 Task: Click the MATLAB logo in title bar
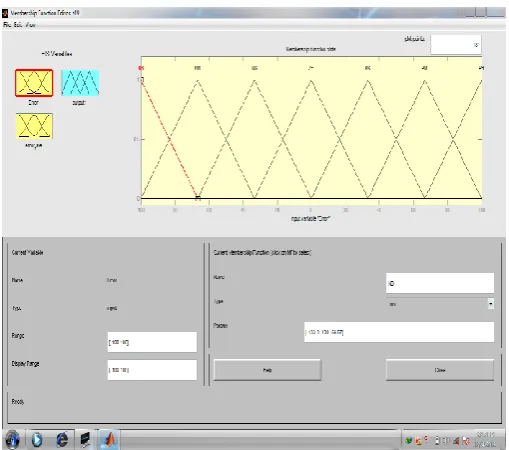tap(5, 13)
